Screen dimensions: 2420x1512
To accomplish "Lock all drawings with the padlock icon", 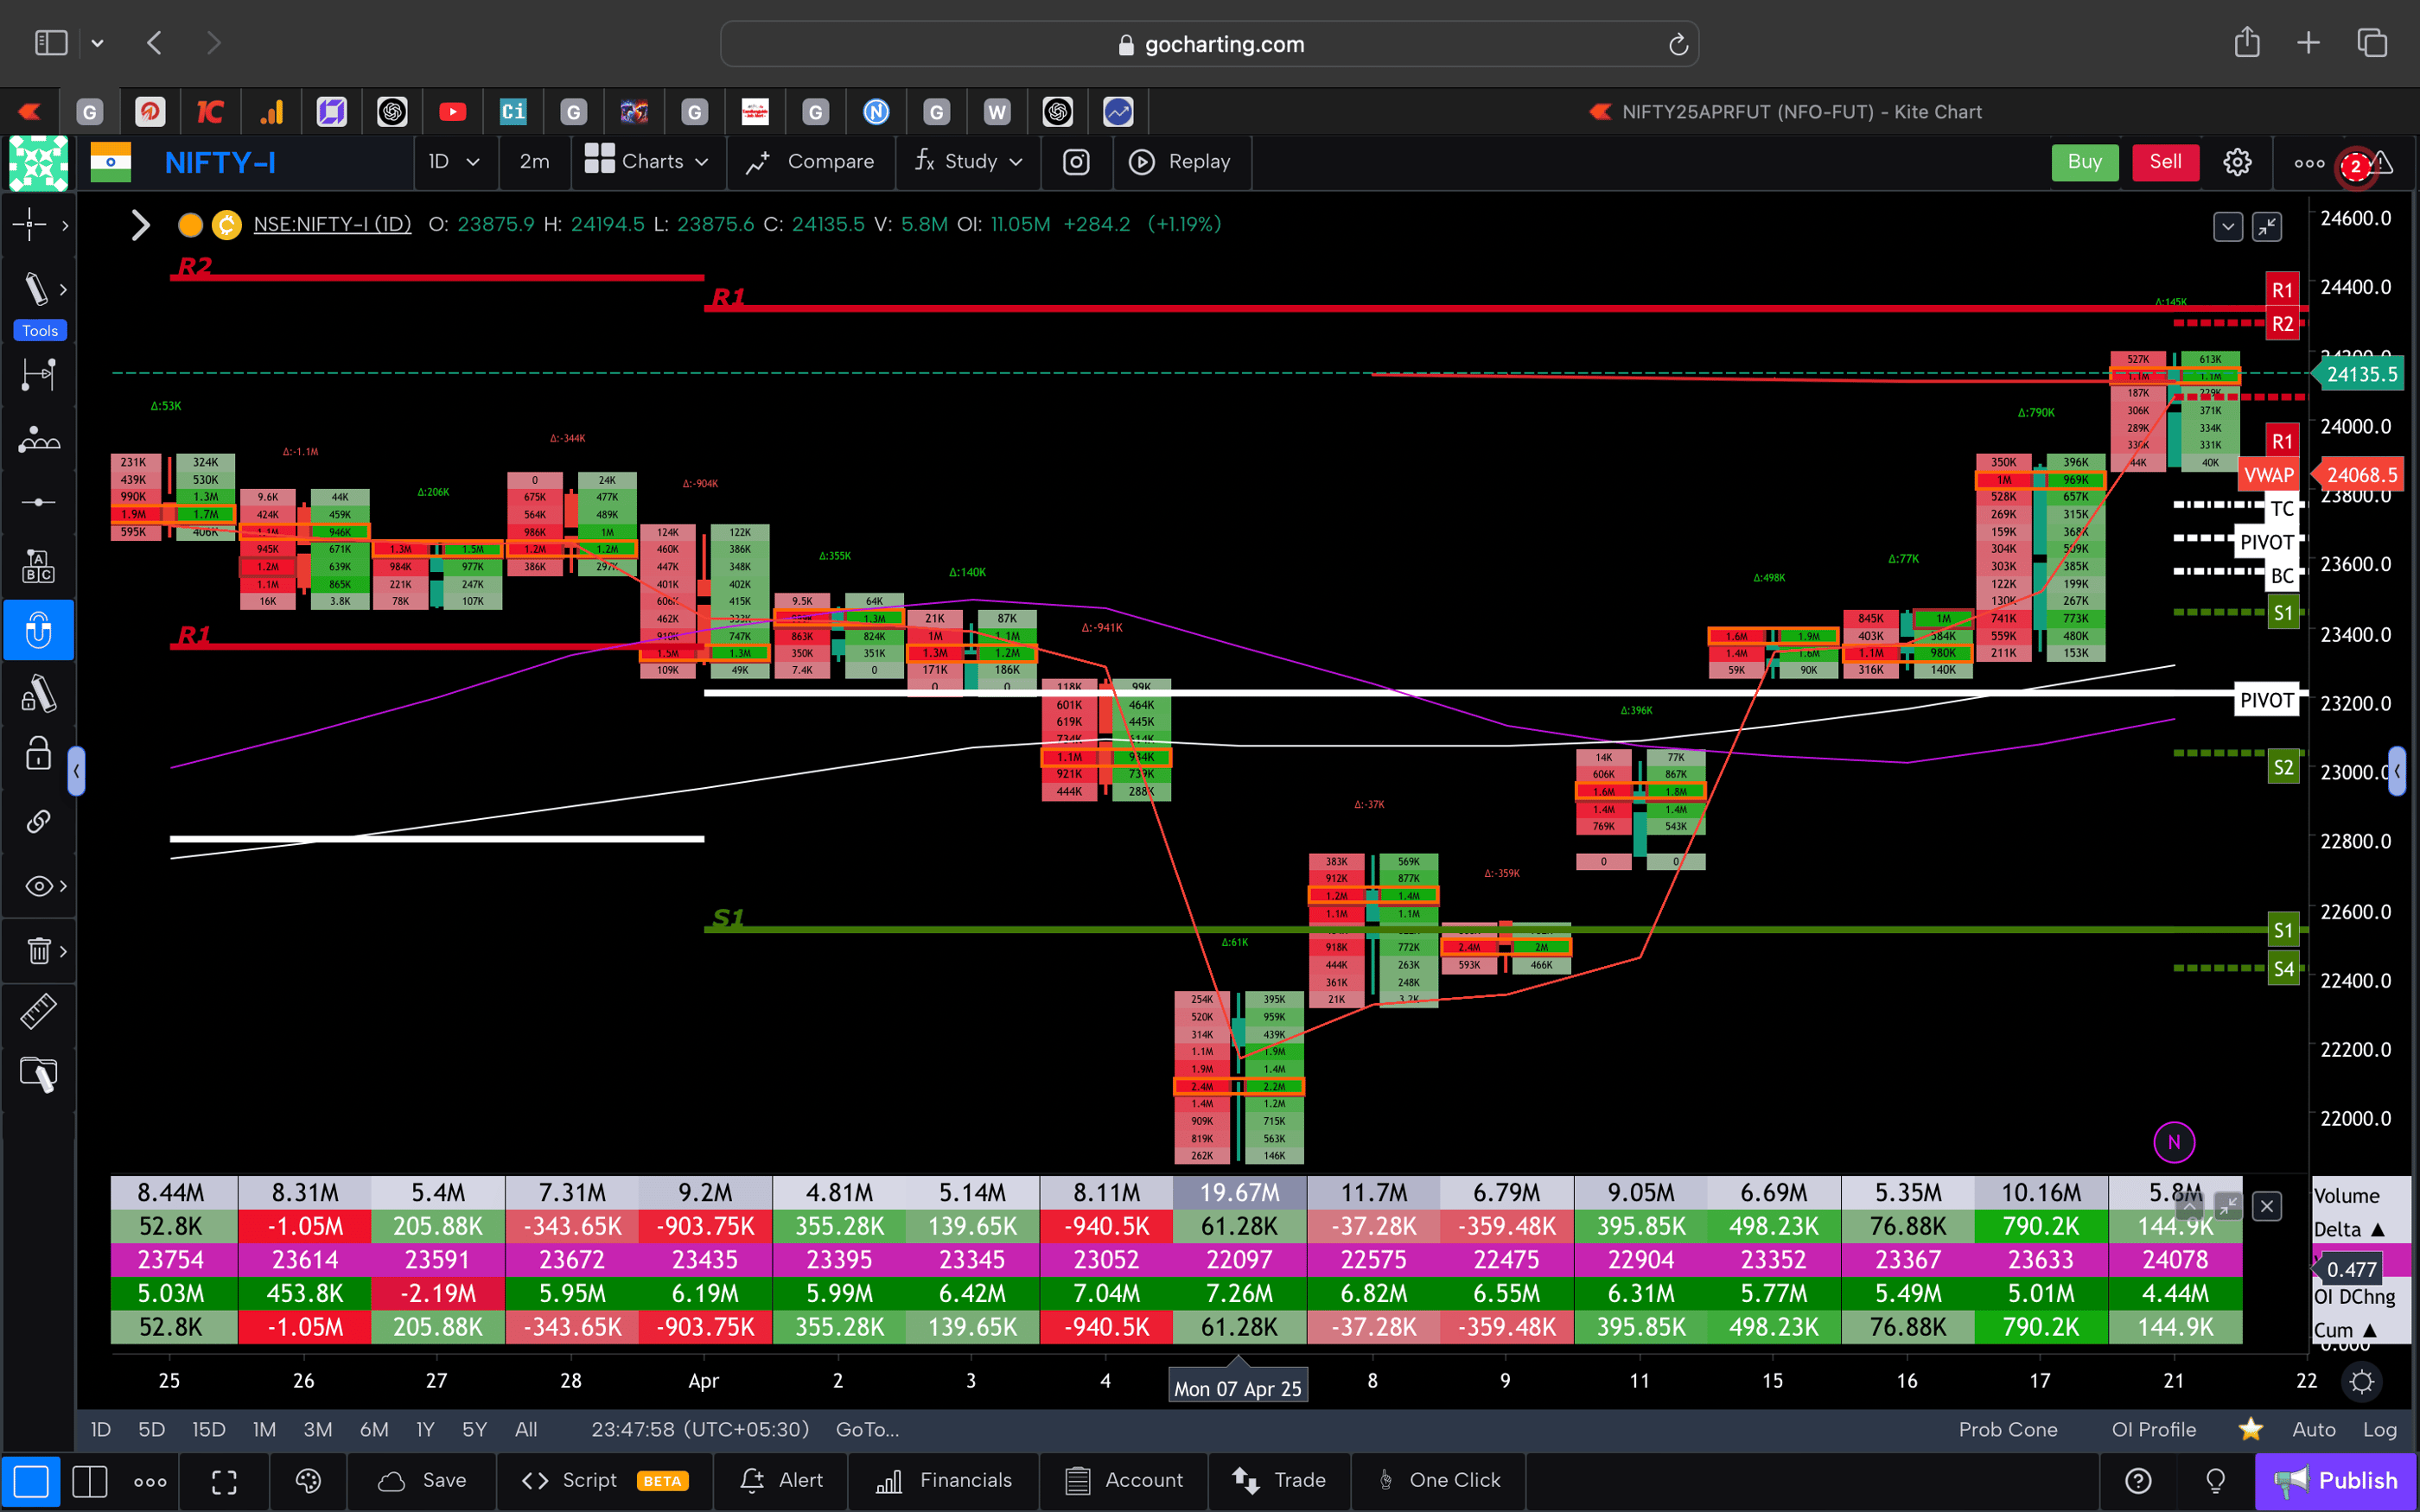I will (38, 753).
